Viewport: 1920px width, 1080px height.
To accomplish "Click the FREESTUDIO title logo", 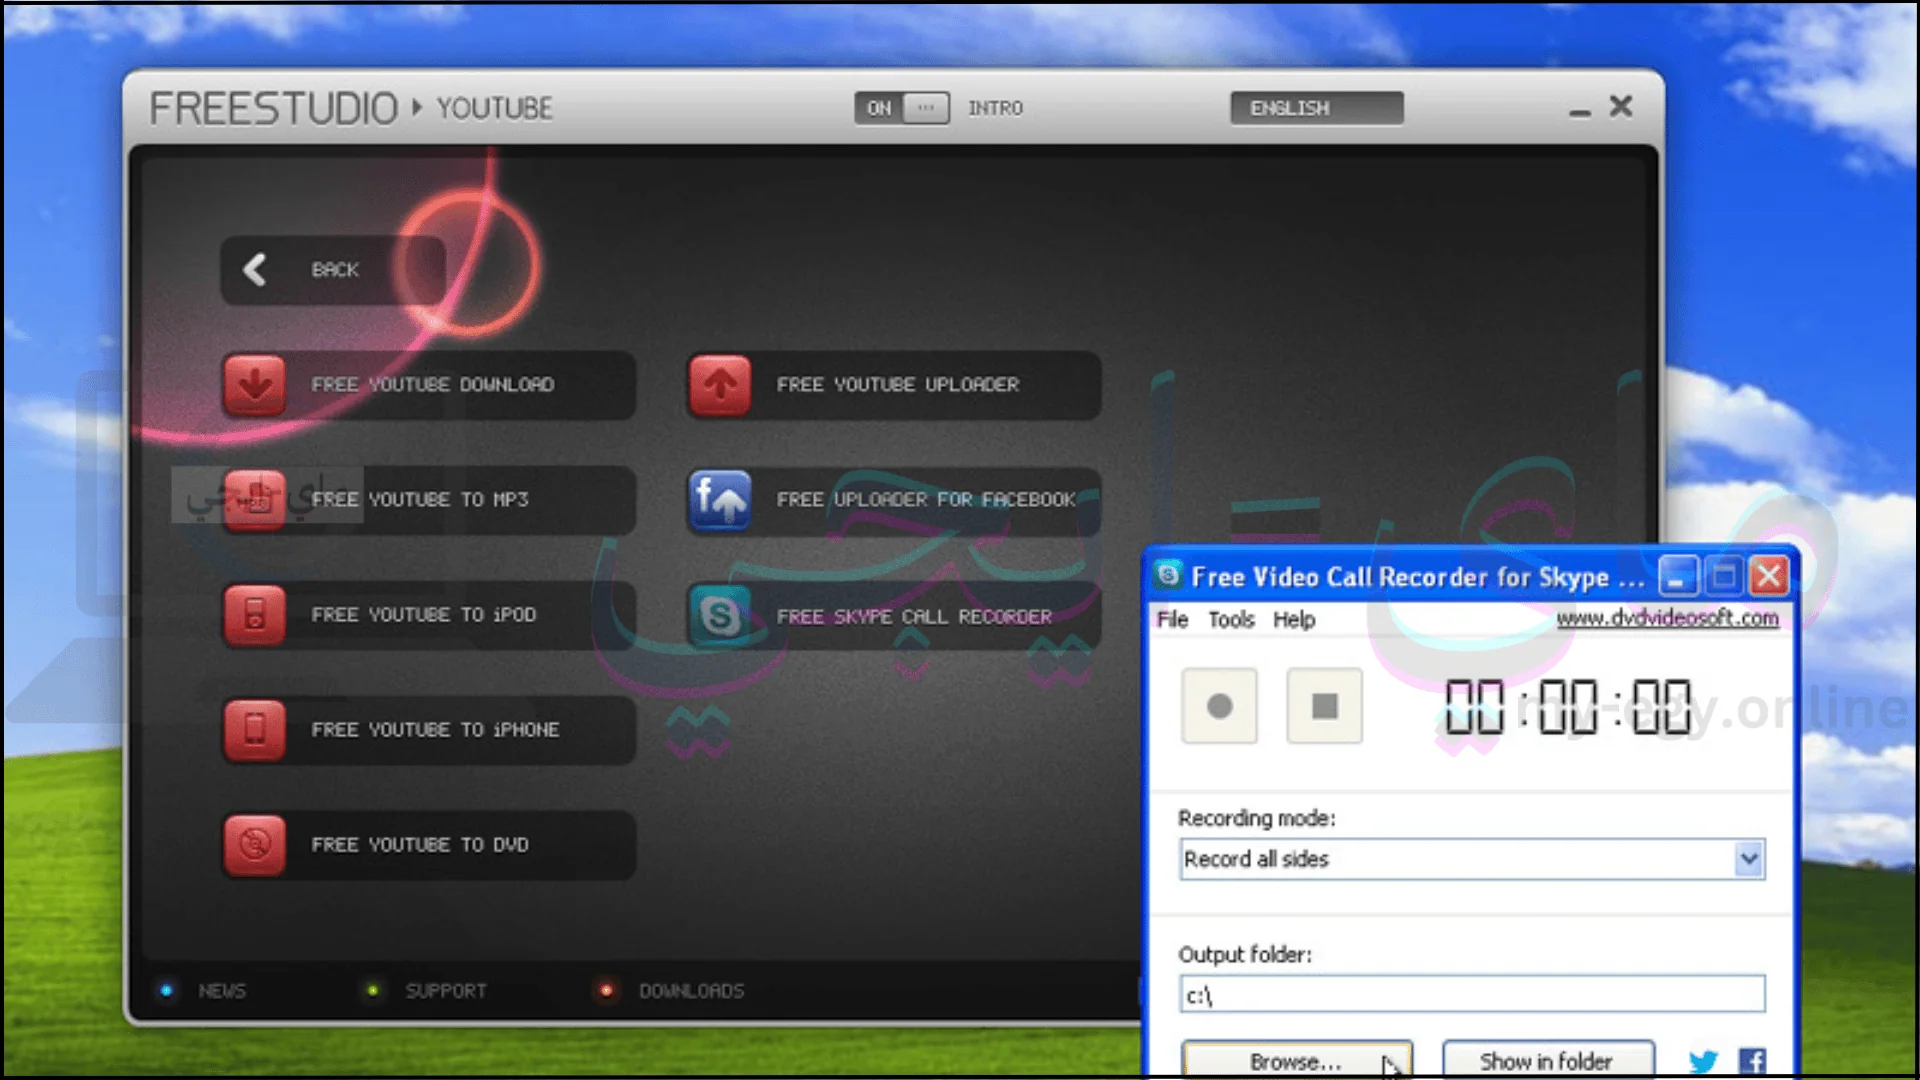I will pyautogui.click(x=274, y=108).
